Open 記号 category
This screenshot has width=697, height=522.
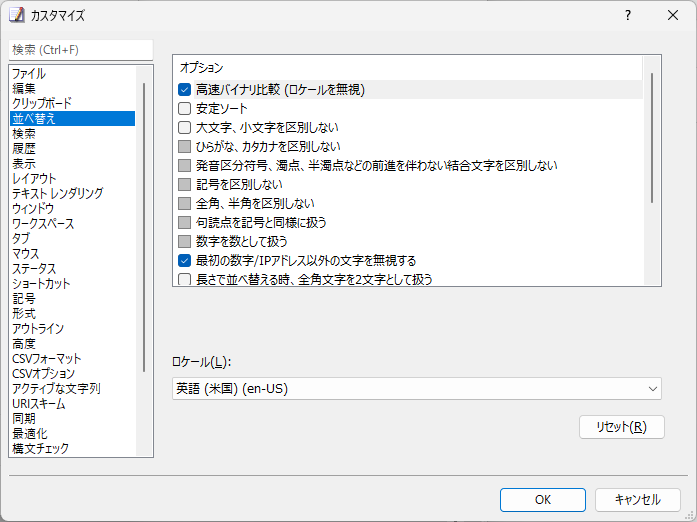click(72, 299)
